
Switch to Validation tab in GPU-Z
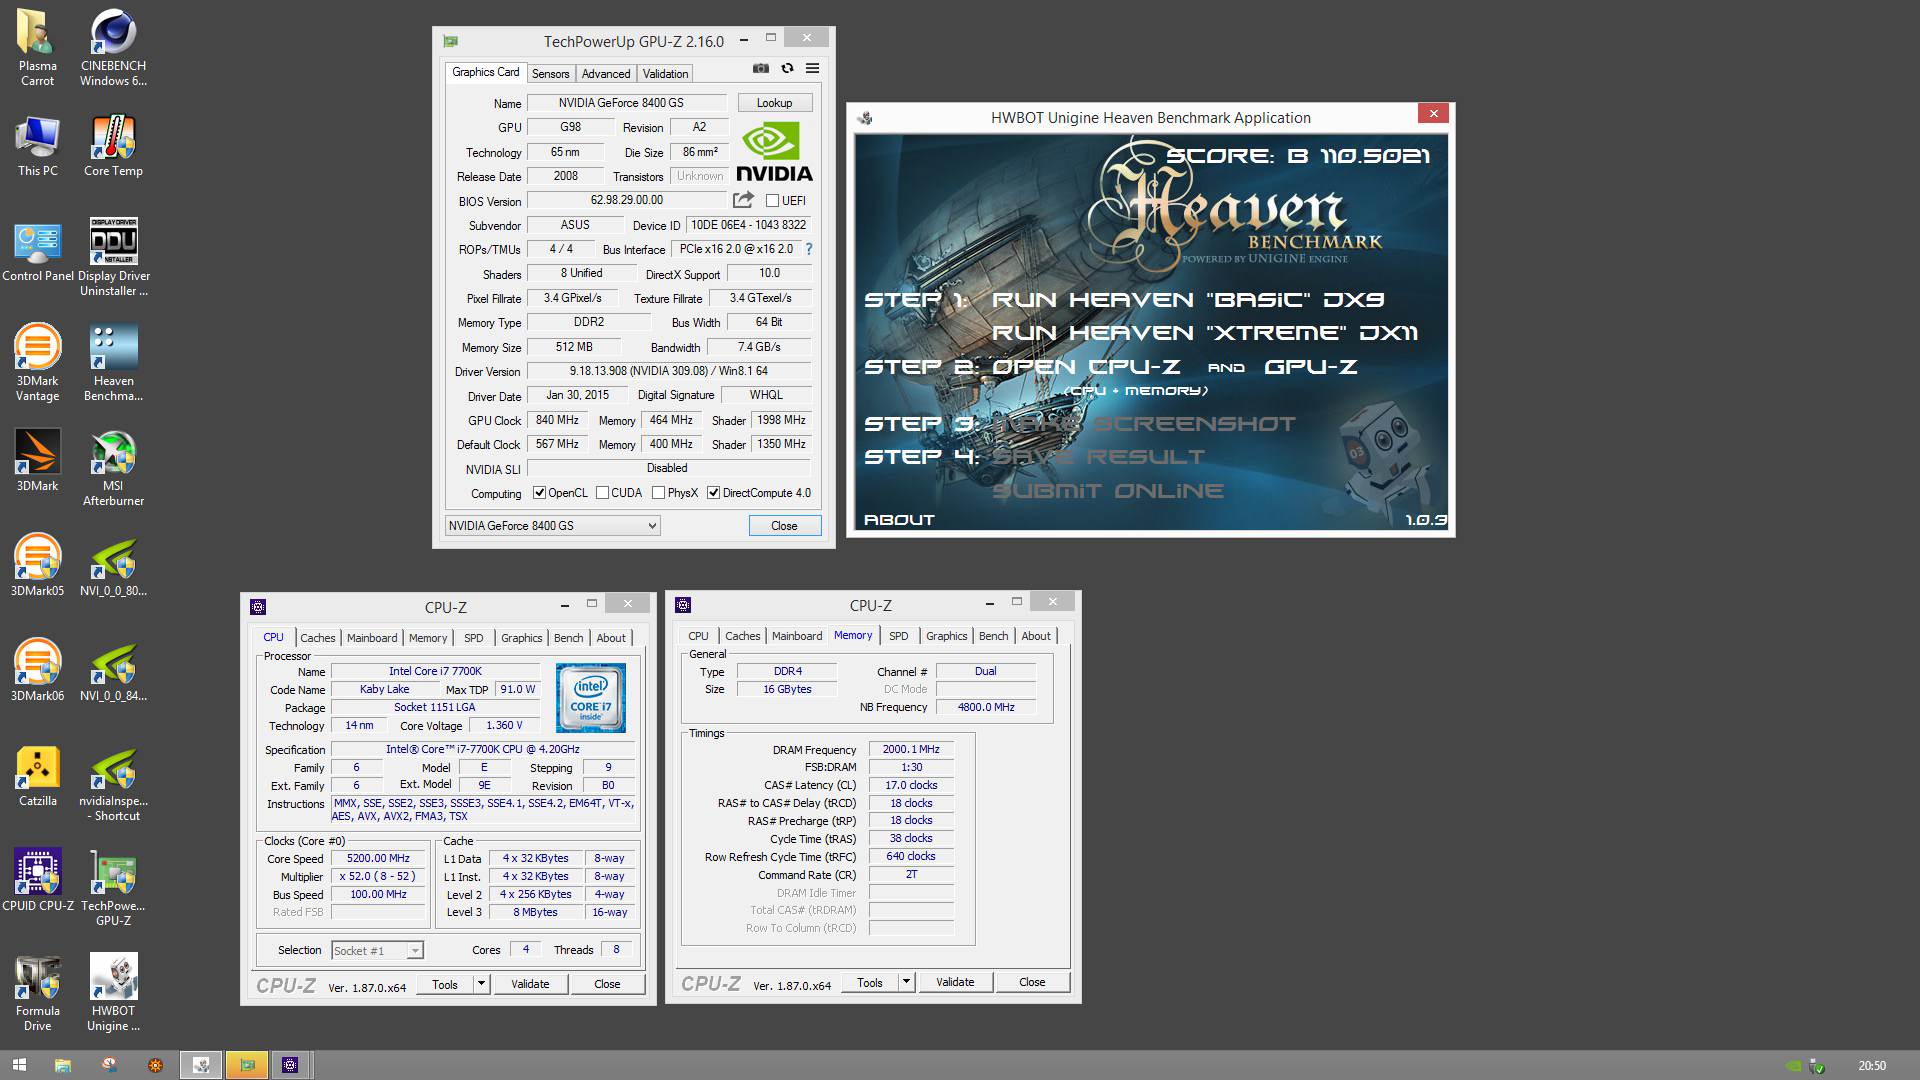point(665,74)
